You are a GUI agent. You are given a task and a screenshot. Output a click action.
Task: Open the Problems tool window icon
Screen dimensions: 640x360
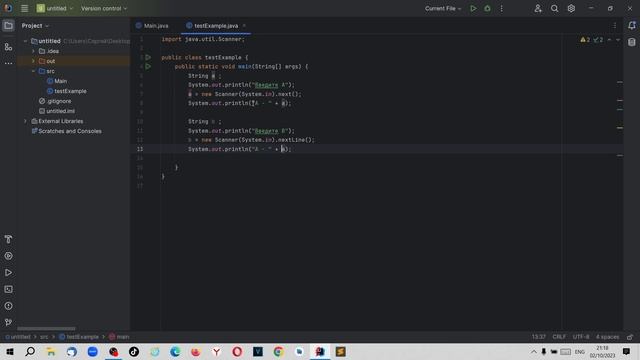(8, 306)
